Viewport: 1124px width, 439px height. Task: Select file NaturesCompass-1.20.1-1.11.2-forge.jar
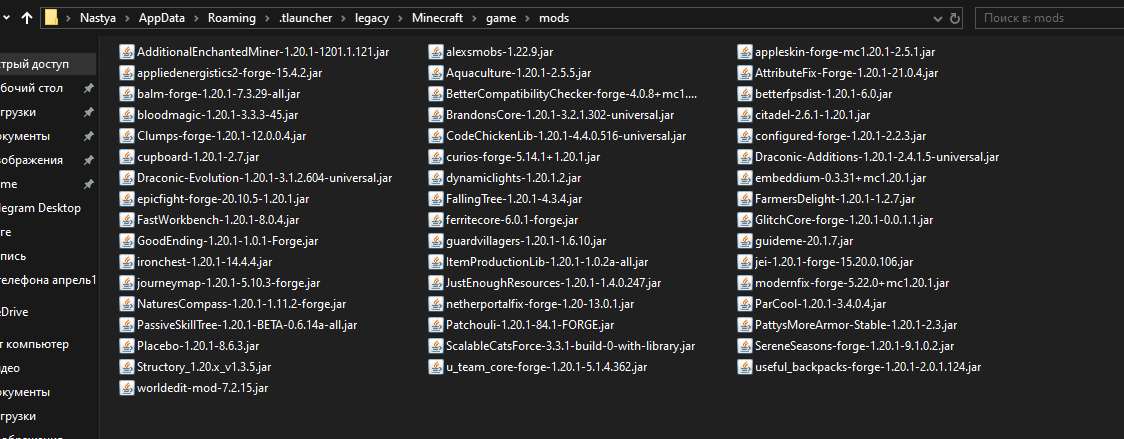coord(232,304)
